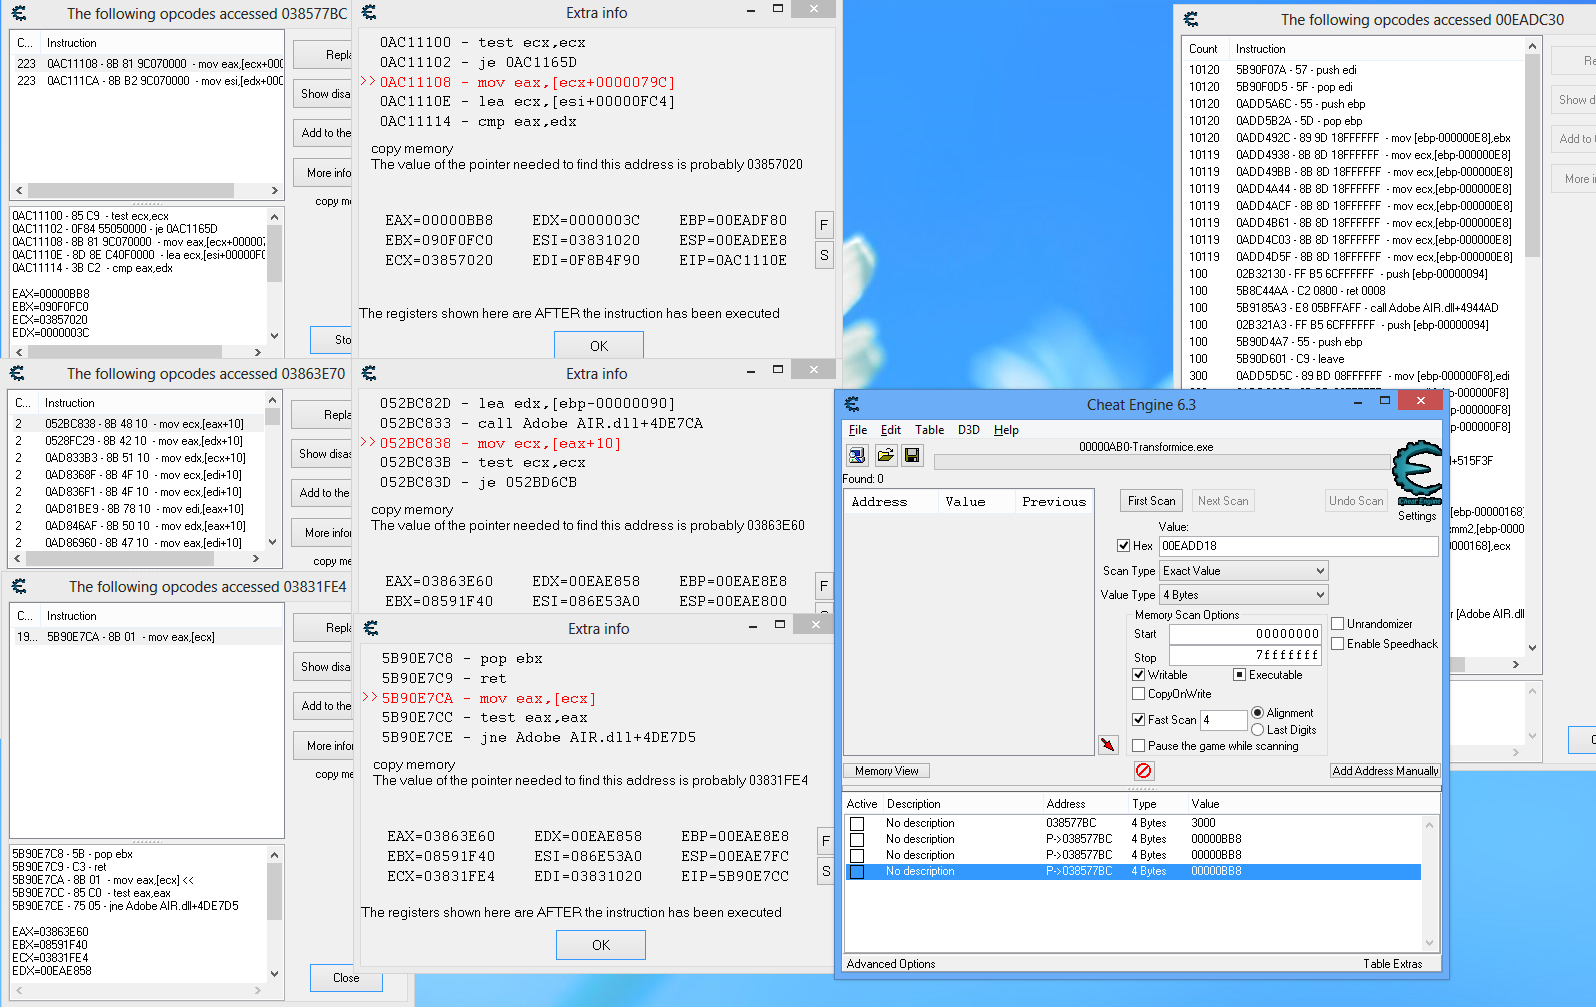
Task: Click OK in the bottom Extra info window
Action: pyautogui.click(x=601, y=945)
